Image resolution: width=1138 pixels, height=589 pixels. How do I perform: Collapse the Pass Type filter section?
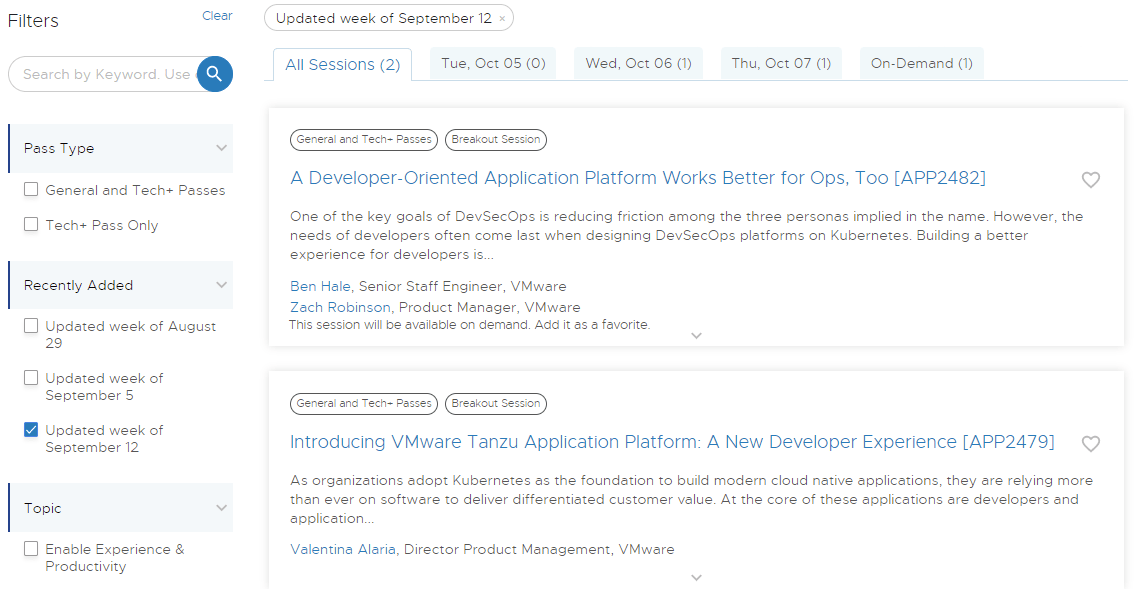point(221,148)
